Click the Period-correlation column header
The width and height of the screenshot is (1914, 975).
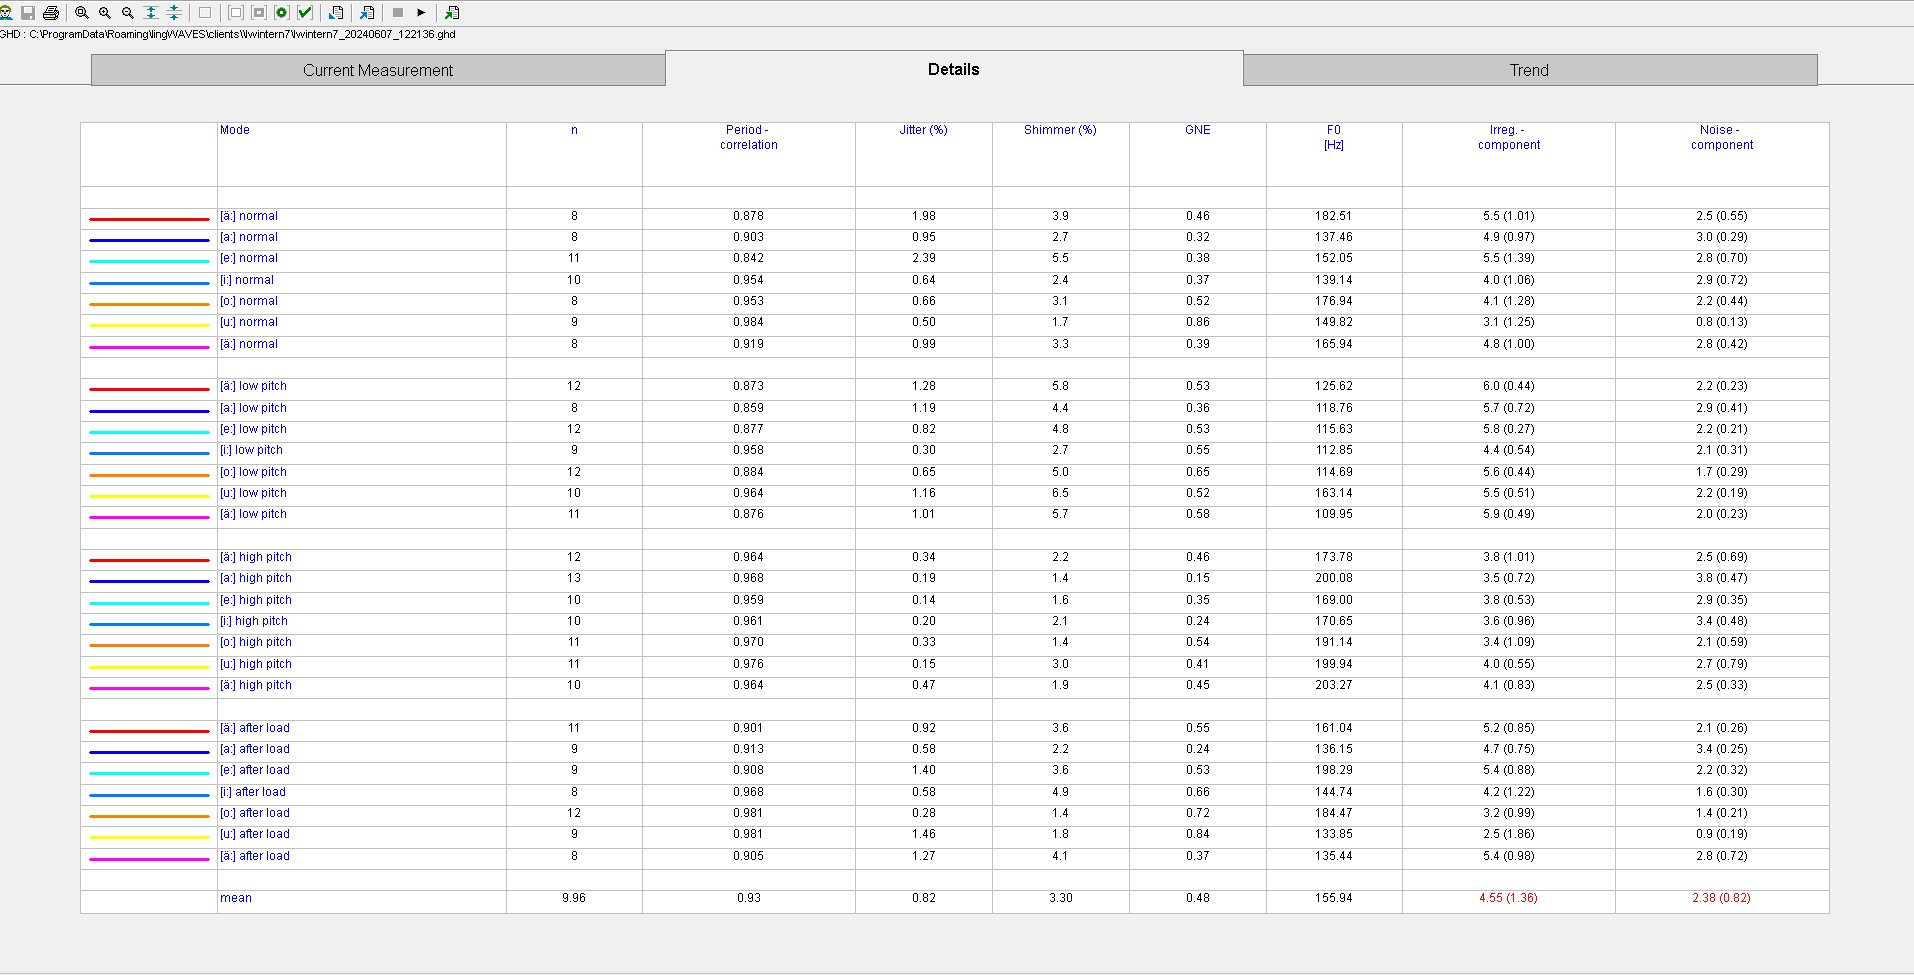tap(748, 137)
